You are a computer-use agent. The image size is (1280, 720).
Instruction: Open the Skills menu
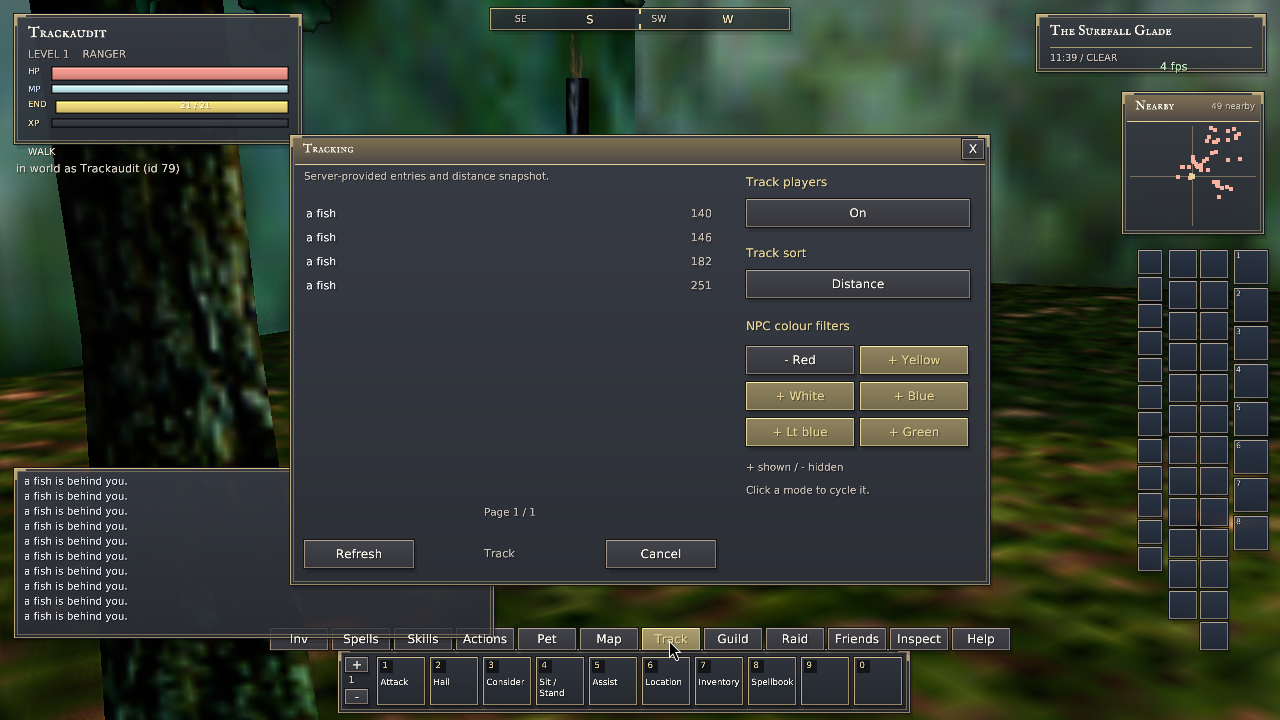pos(423,639)
